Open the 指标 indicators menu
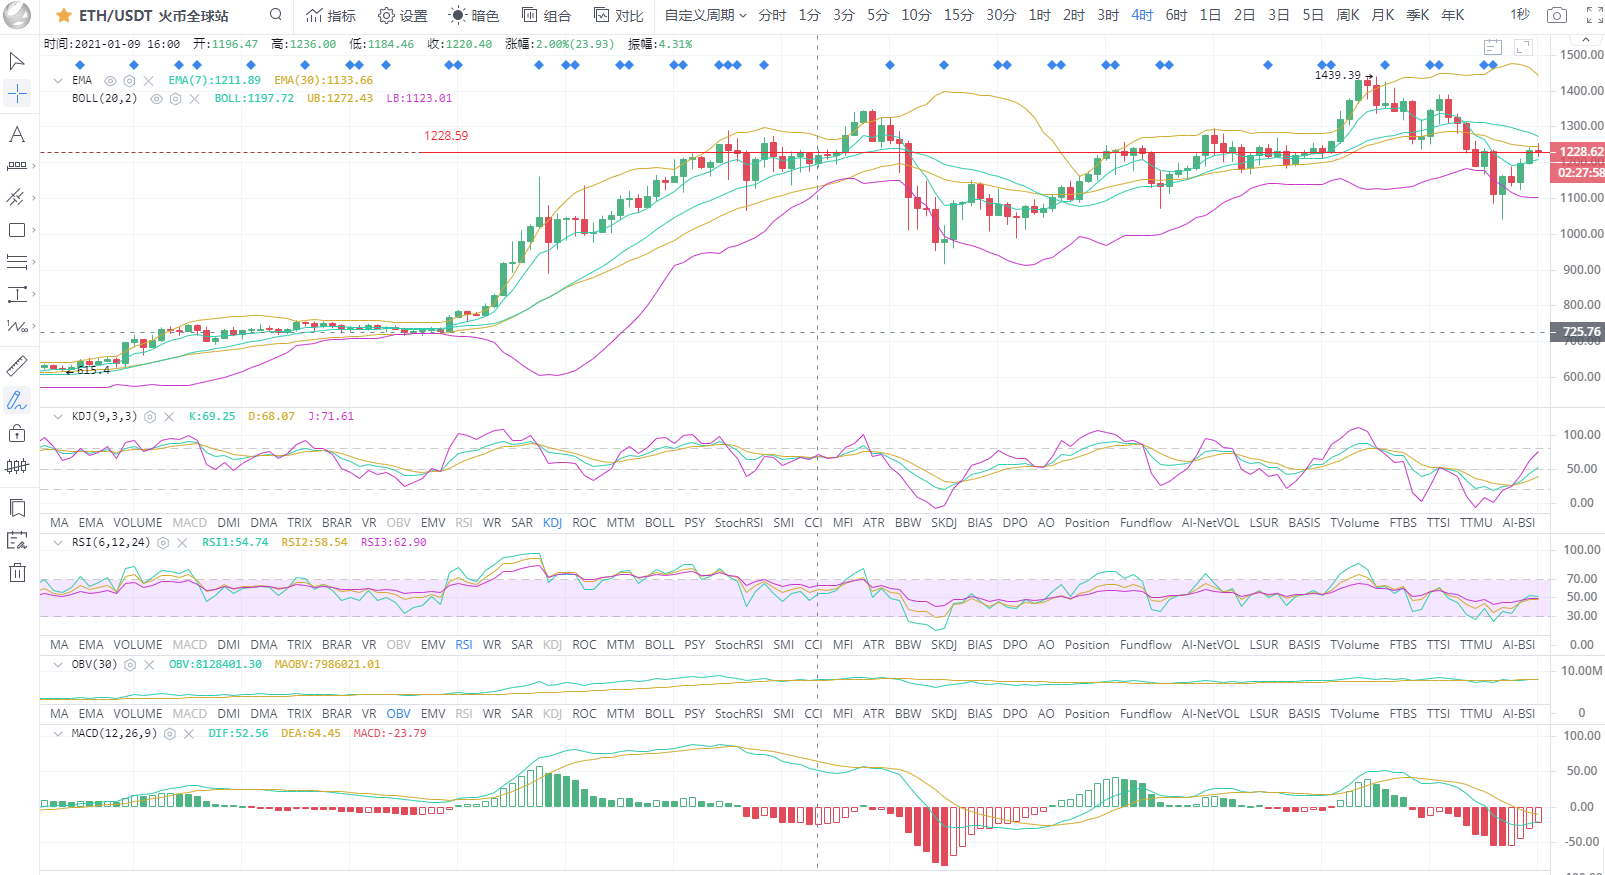 331,15
